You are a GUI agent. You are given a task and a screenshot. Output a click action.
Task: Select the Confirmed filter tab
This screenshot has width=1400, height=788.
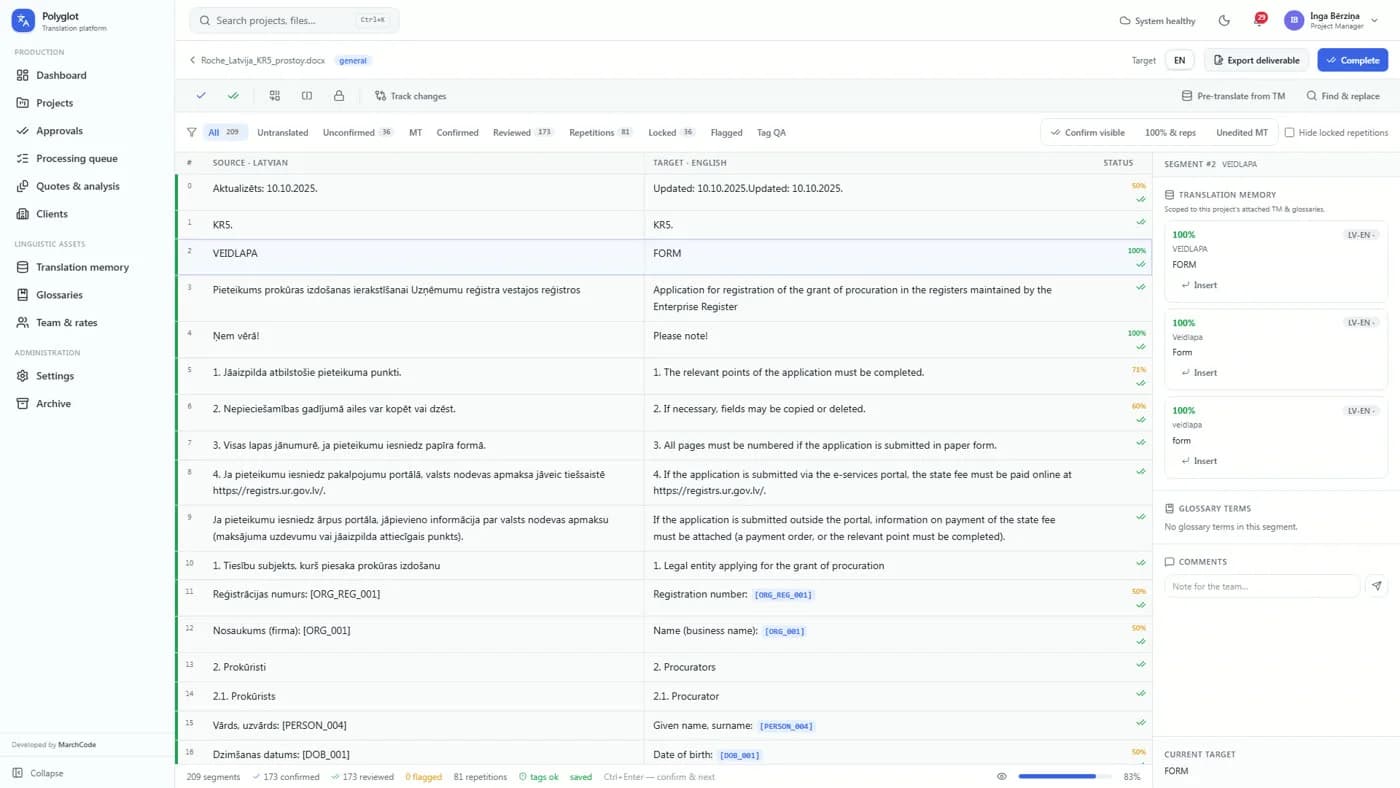(x=457, y=132)
